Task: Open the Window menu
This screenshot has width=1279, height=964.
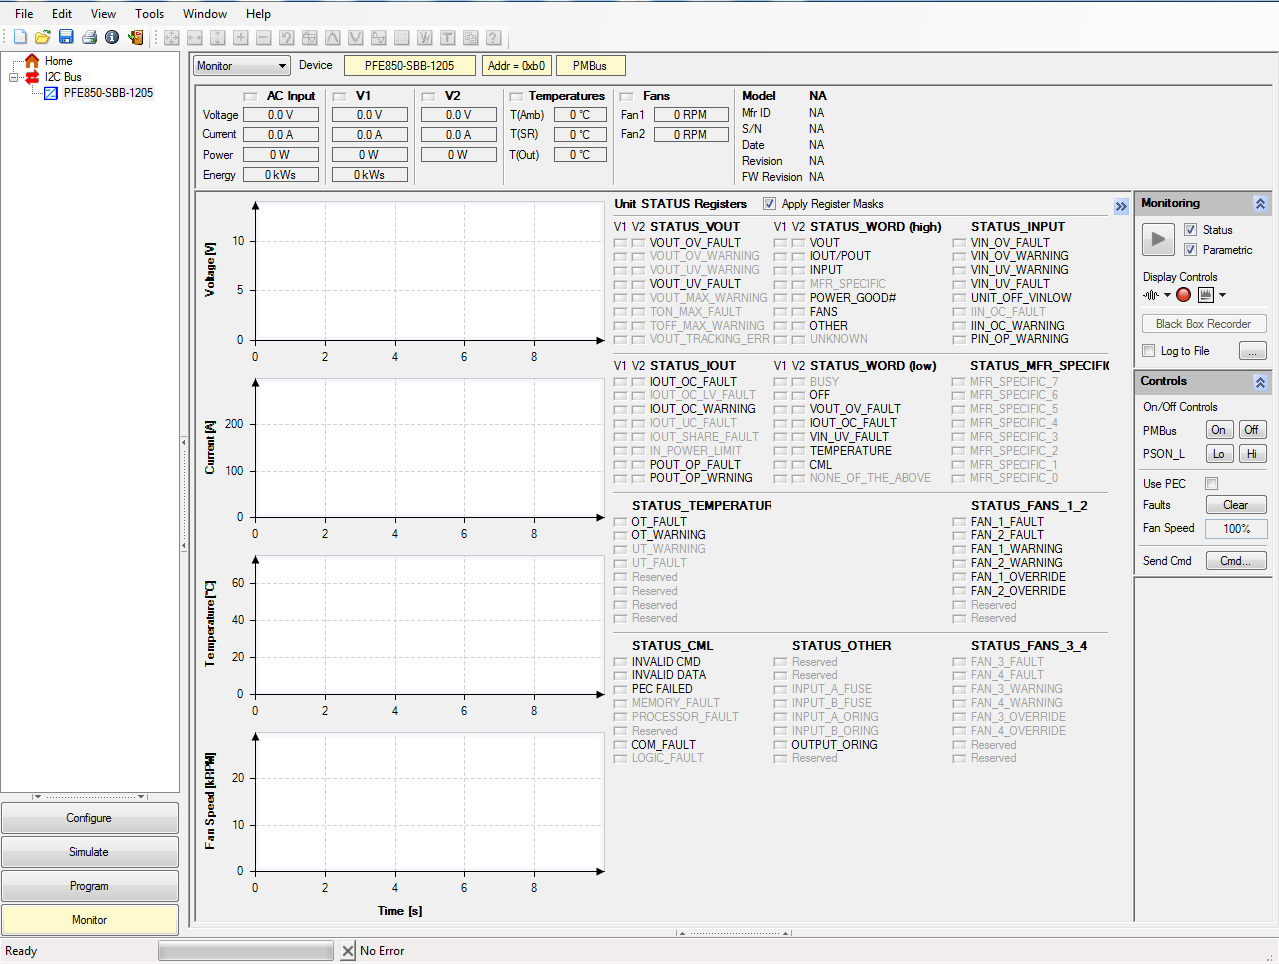Action: pyautogui.click(x=204, y=14)
